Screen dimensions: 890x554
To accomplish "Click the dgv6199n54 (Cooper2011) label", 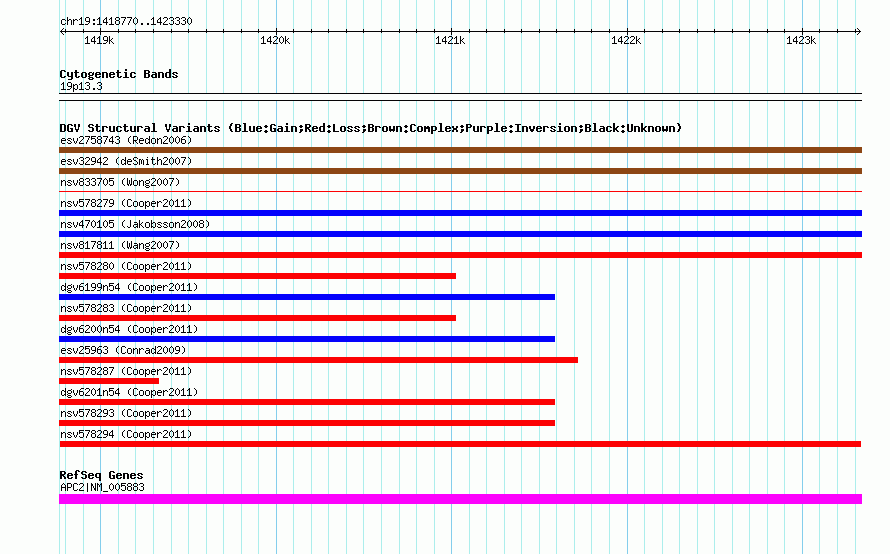I will 129,287.
